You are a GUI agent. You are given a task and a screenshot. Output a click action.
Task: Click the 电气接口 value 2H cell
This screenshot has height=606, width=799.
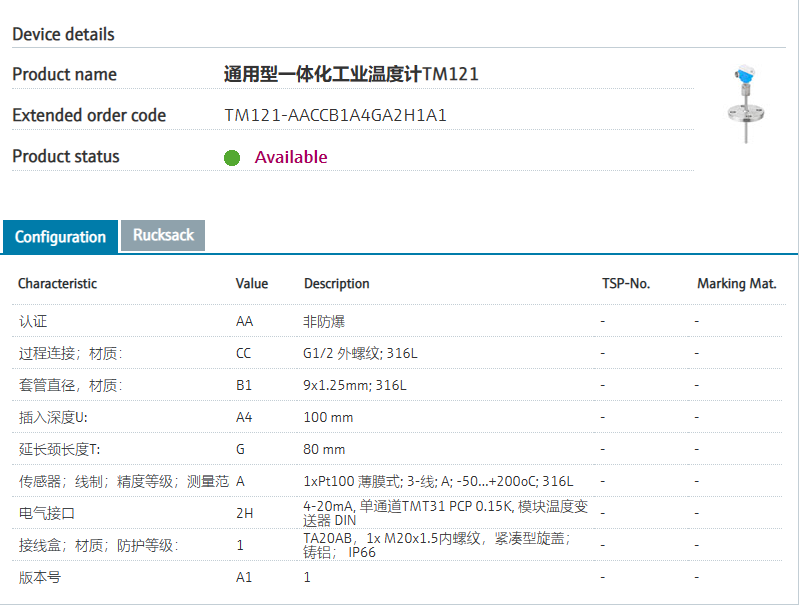[x=244, y=514]
